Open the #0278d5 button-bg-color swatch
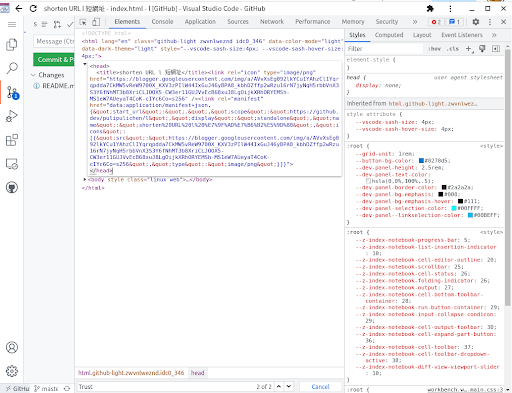Screen dimensions: 512x393 pyautogui.click(x=421, y=161)
